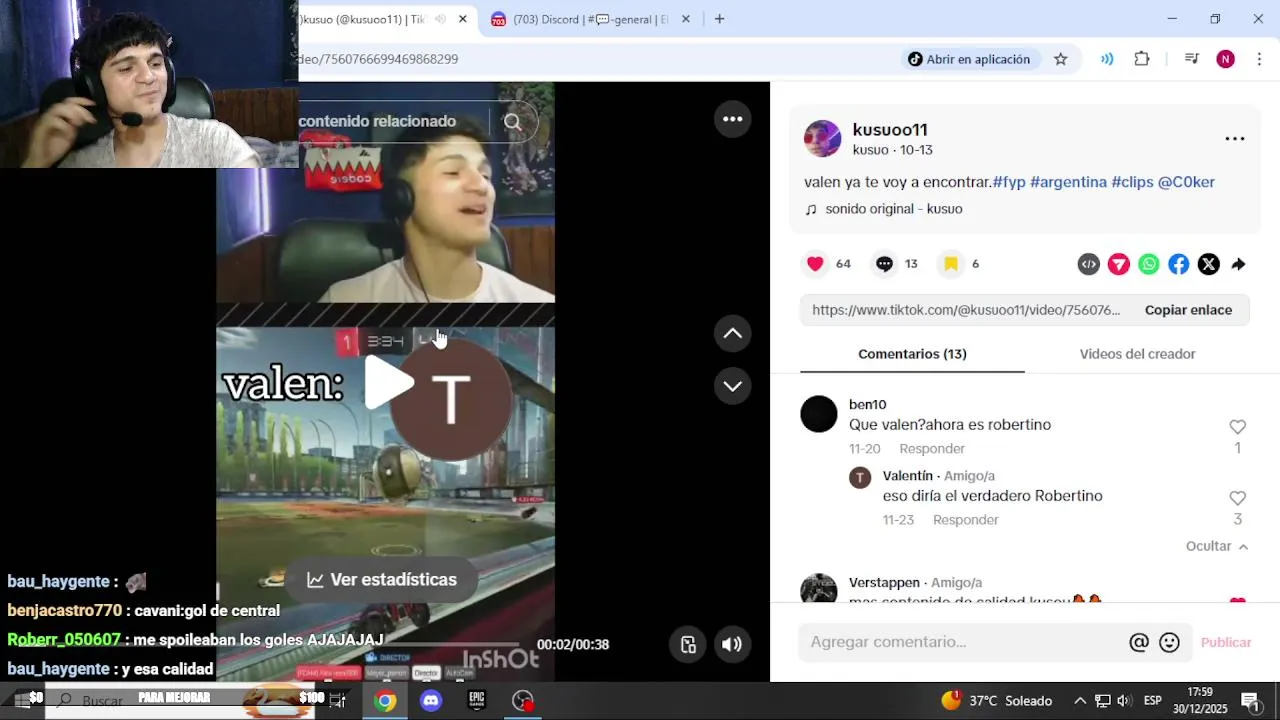The width and height of the screenshot is (1280, 720).
Task: Close the Discord browser tab
Action: tap(686, 19)
